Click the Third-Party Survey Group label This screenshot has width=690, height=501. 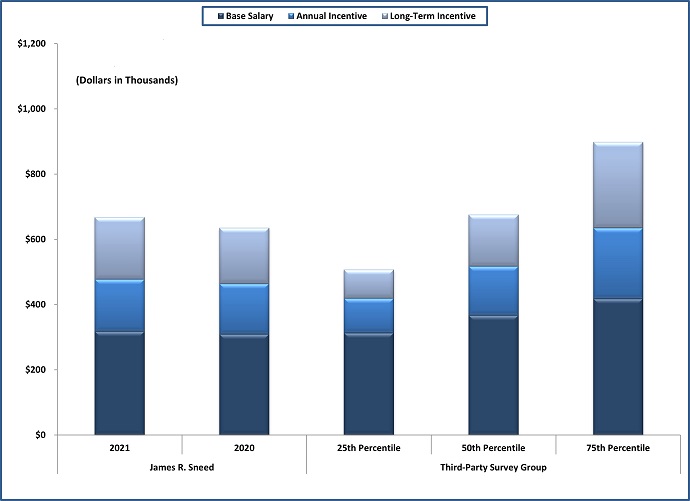coord(493,467)
